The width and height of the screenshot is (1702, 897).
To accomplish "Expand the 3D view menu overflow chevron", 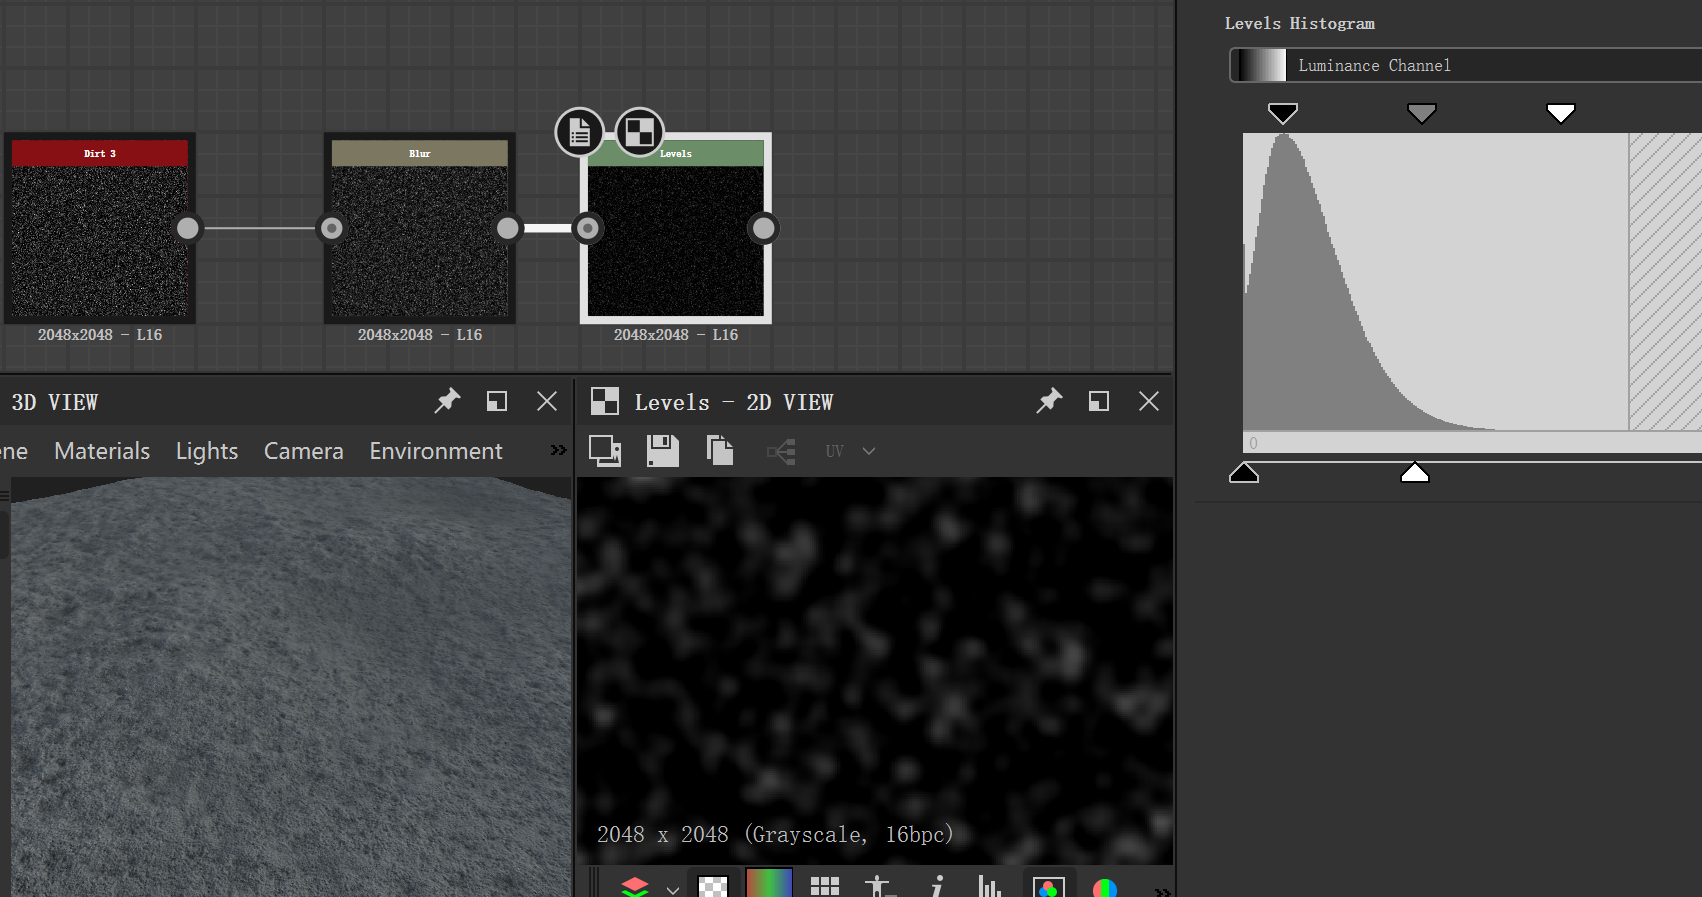I will click(x=558, y=450).
